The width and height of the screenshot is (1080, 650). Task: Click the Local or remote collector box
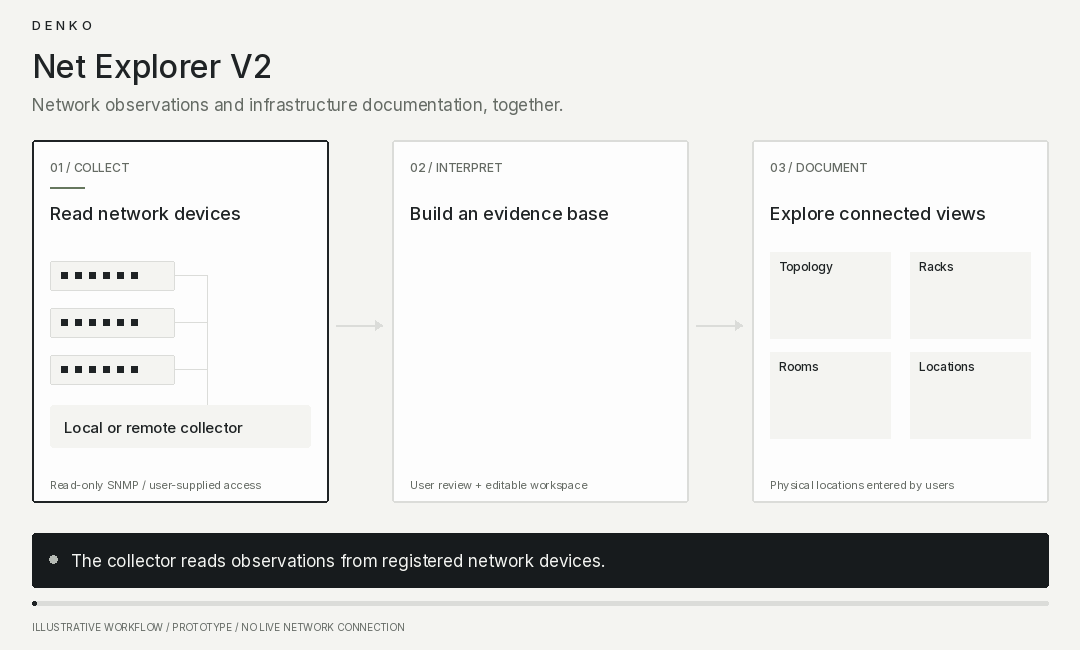180,427
